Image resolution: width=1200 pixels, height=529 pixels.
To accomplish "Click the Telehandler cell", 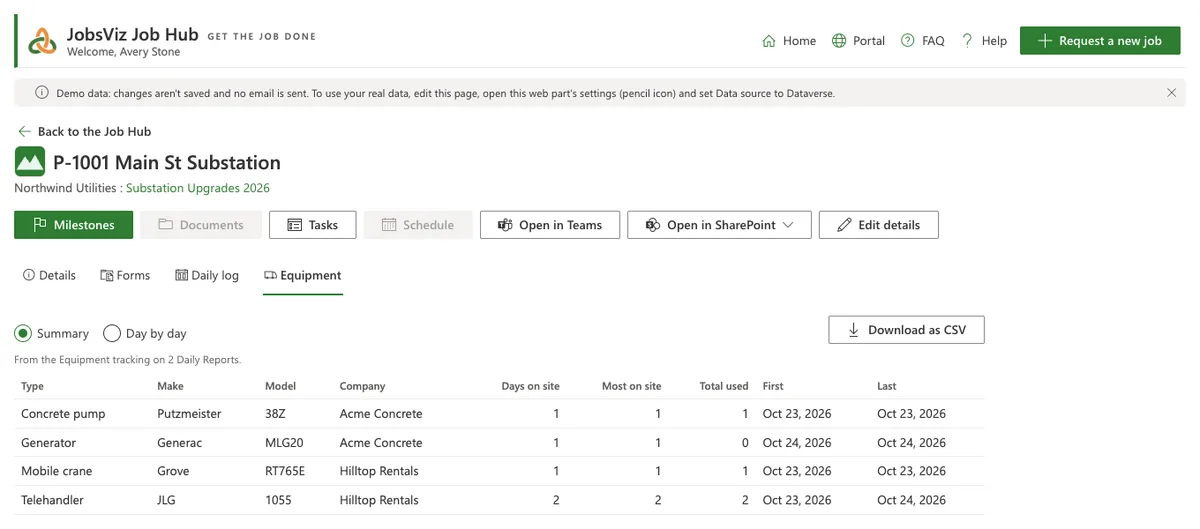I will pos(52,500).
